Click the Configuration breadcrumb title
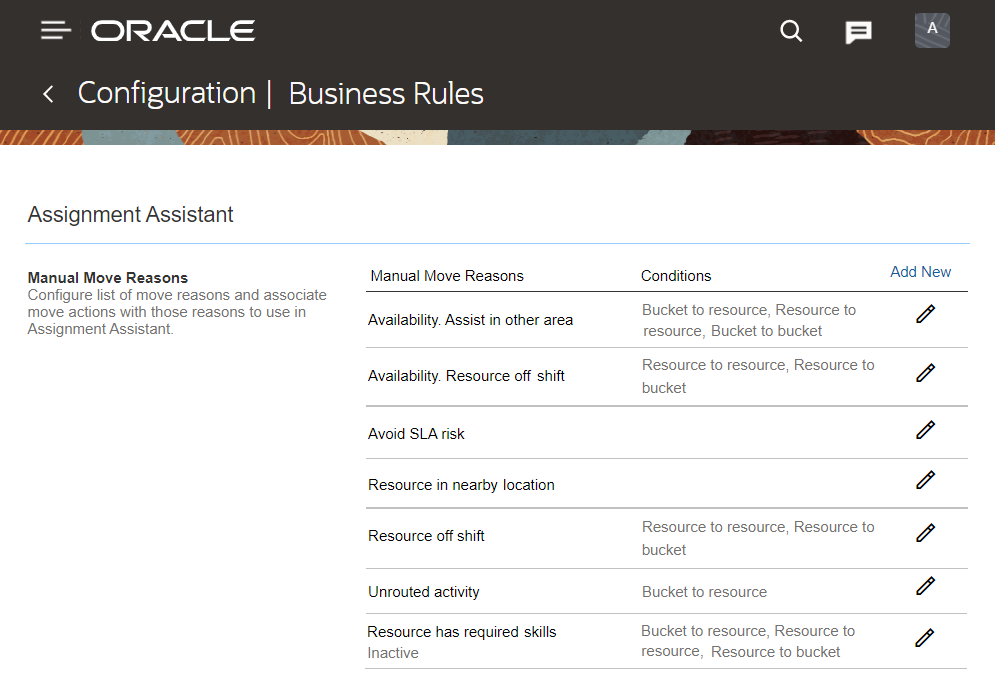Screen dimensions: 995x677 coord(167,94)
